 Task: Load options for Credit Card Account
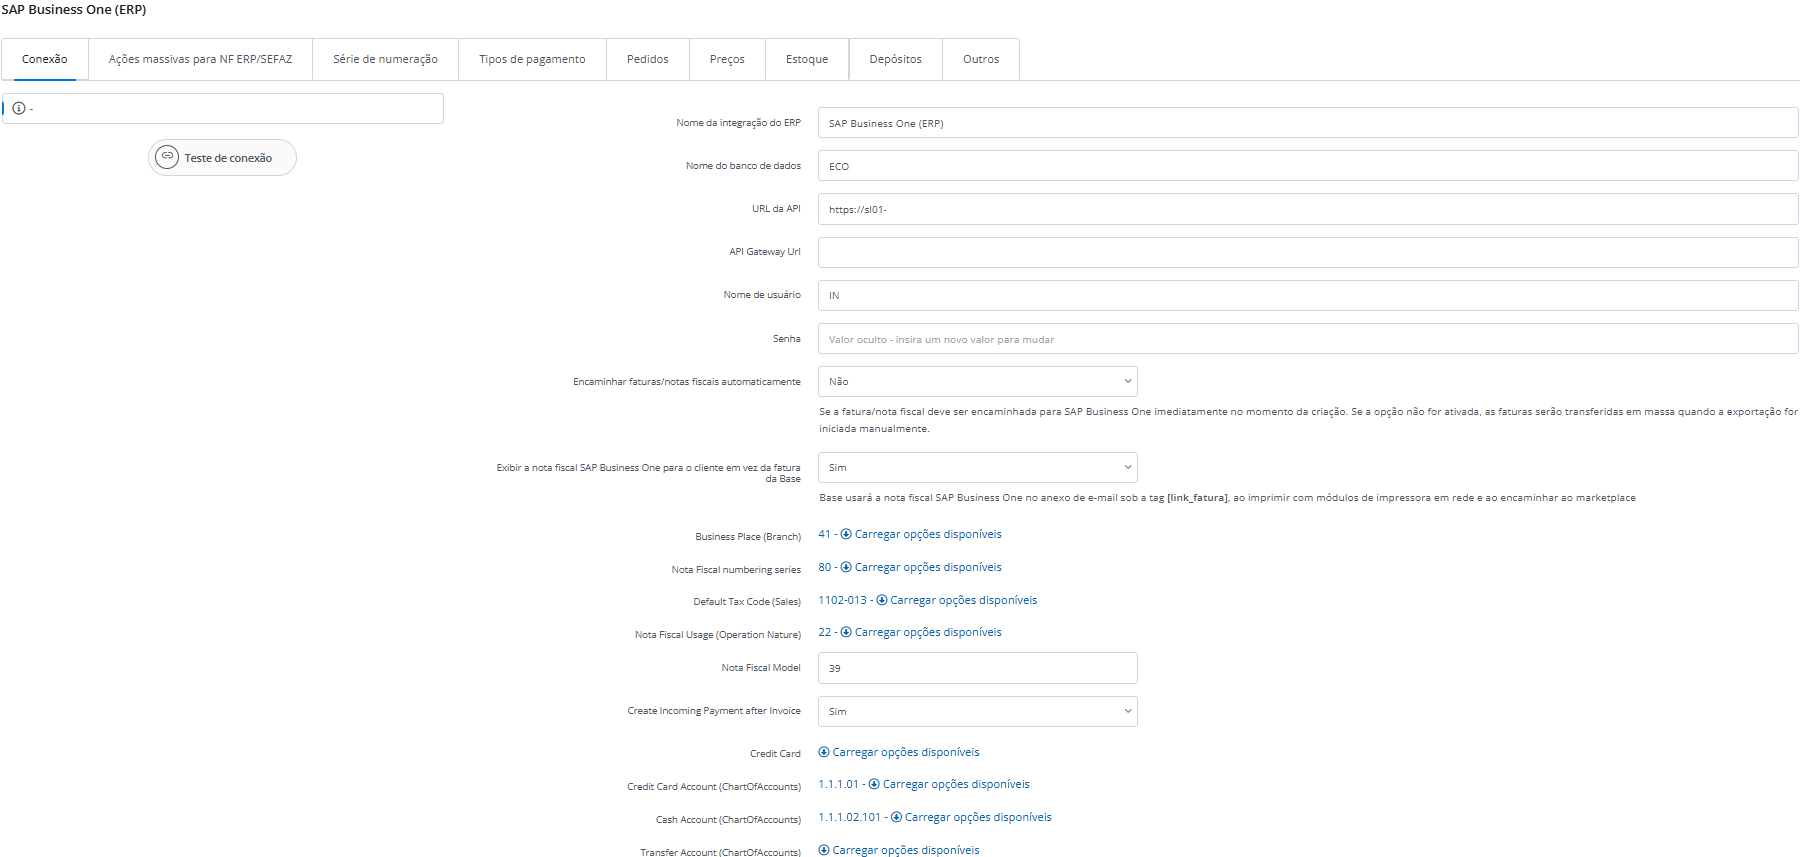pos(955,784)
